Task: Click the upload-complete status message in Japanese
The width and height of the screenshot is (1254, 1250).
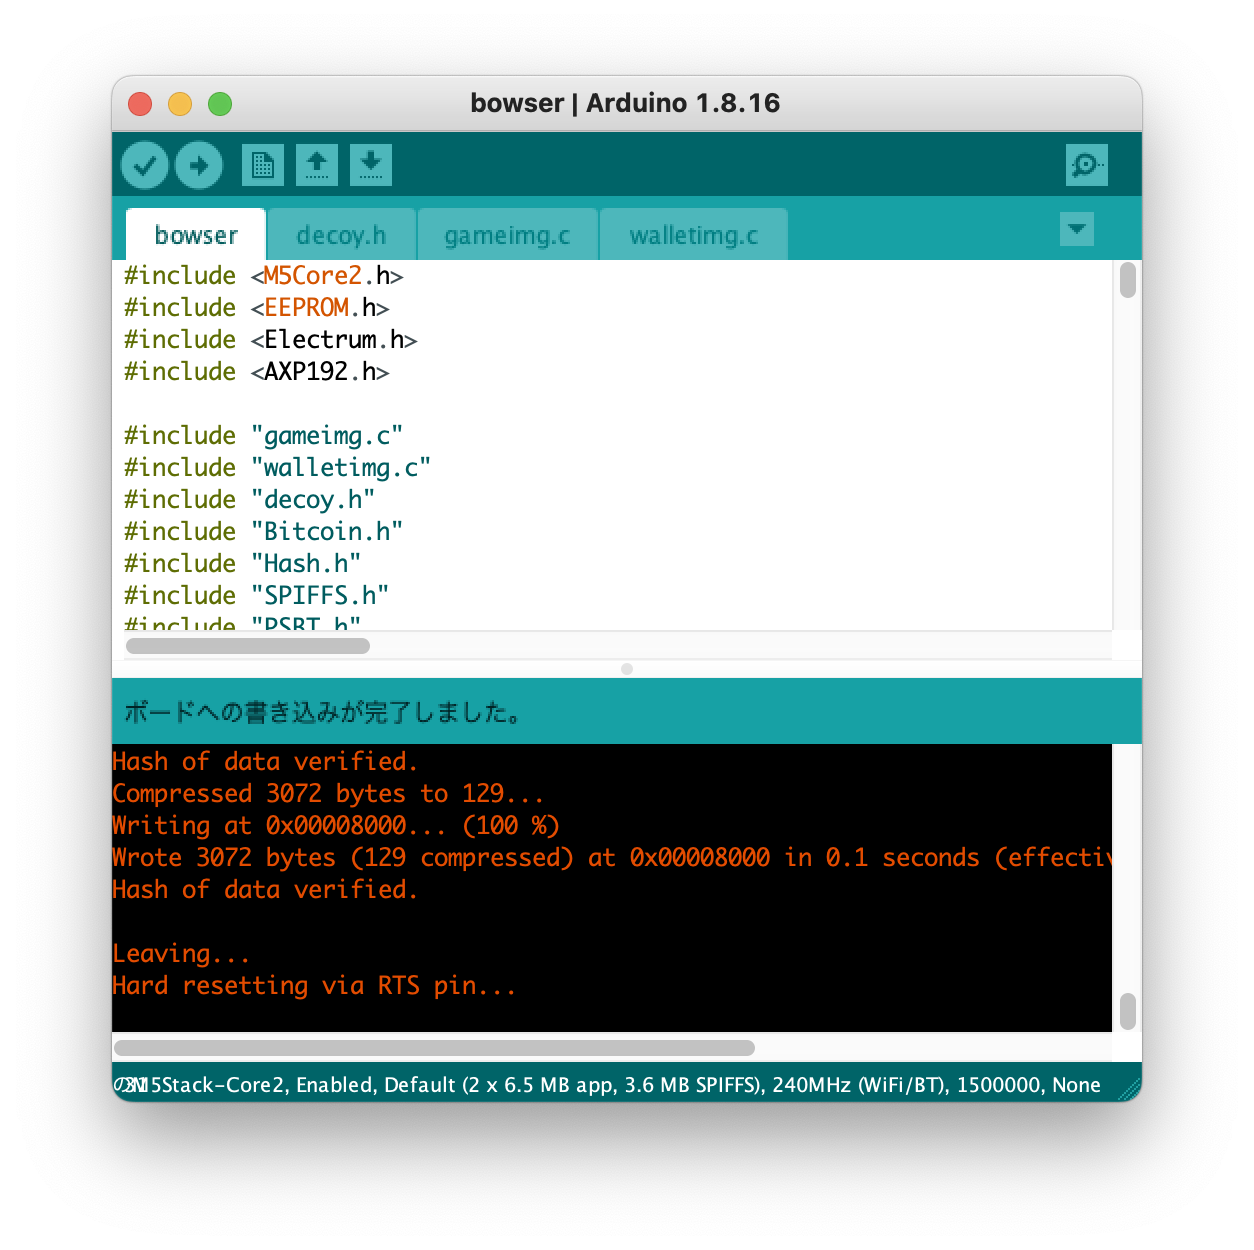Action: pyautogui.click(x=322, y=712)
